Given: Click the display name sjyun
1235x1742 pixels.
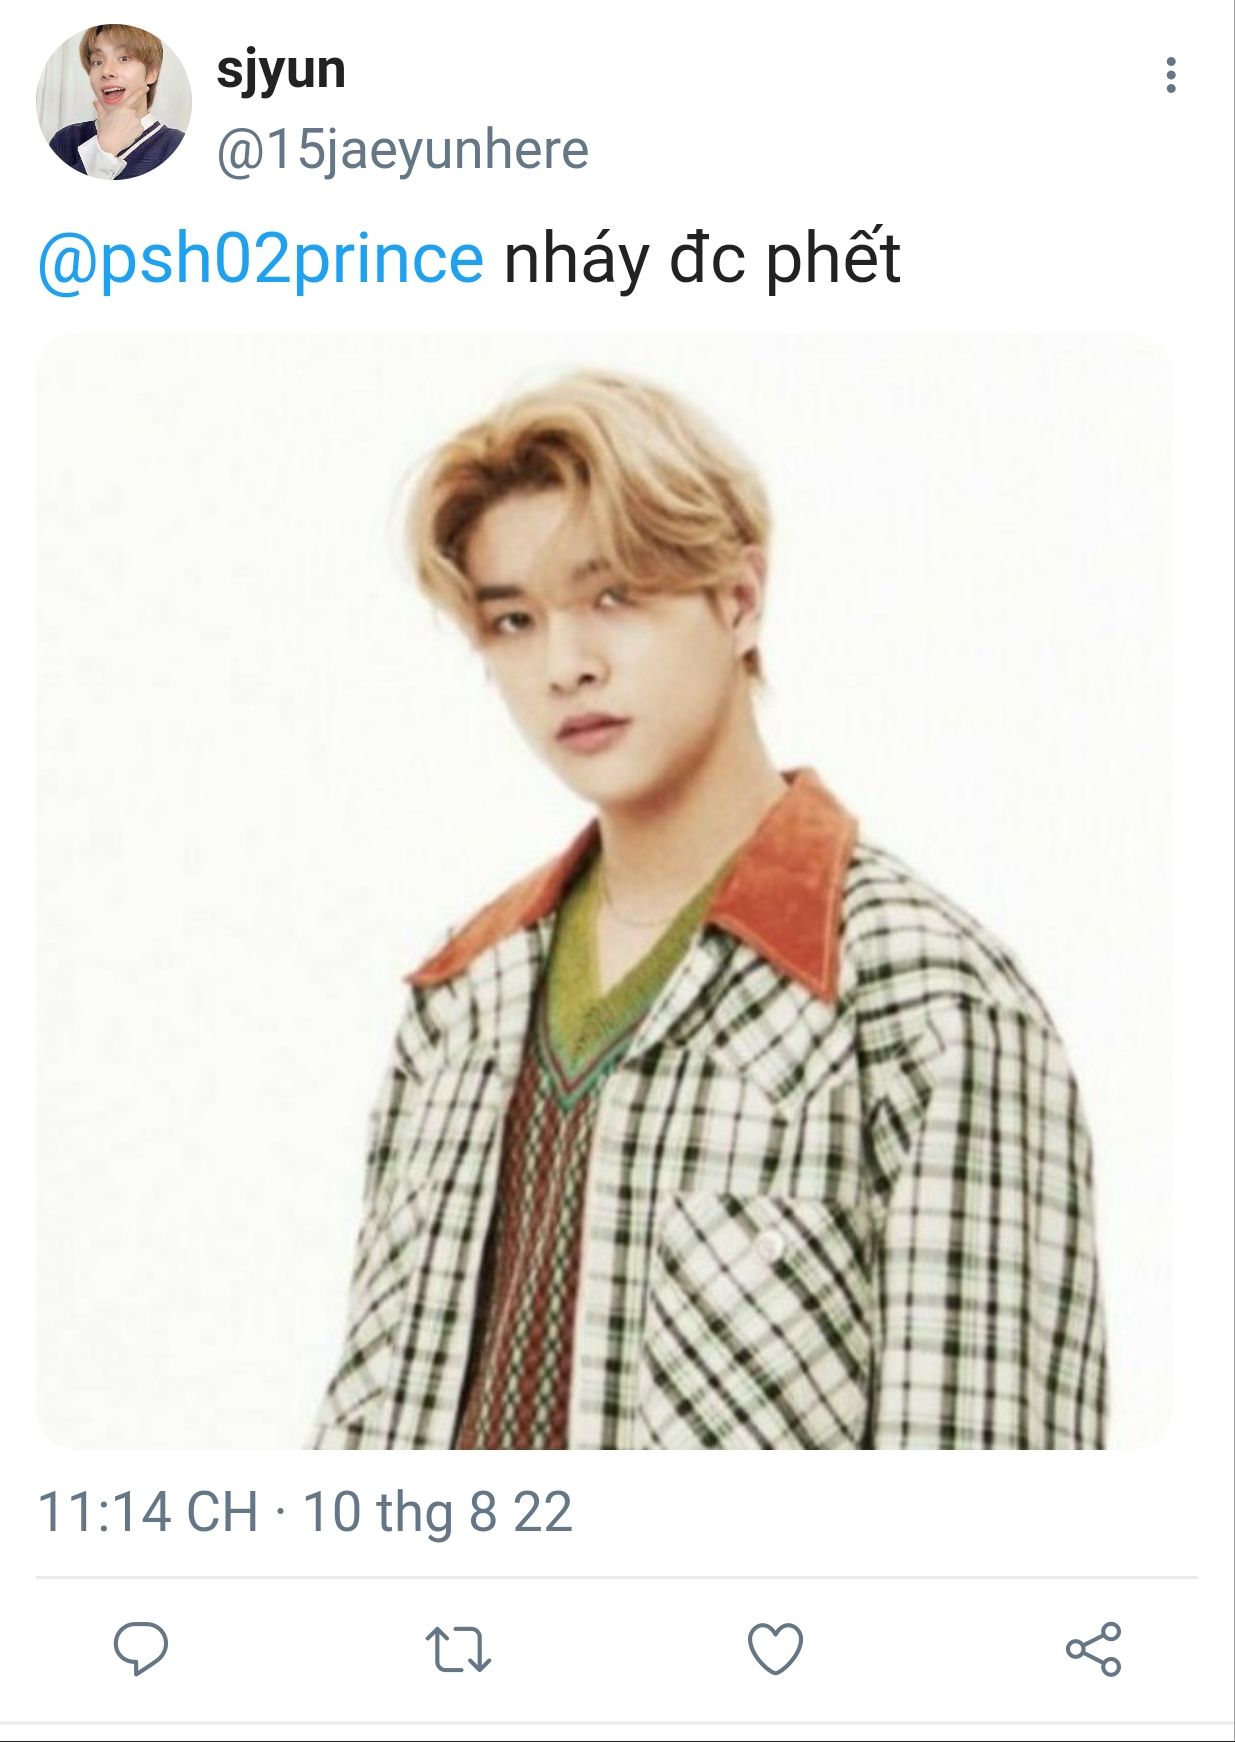Looking at the screenshot, I should pyautogui.click(x=281, y=70).
